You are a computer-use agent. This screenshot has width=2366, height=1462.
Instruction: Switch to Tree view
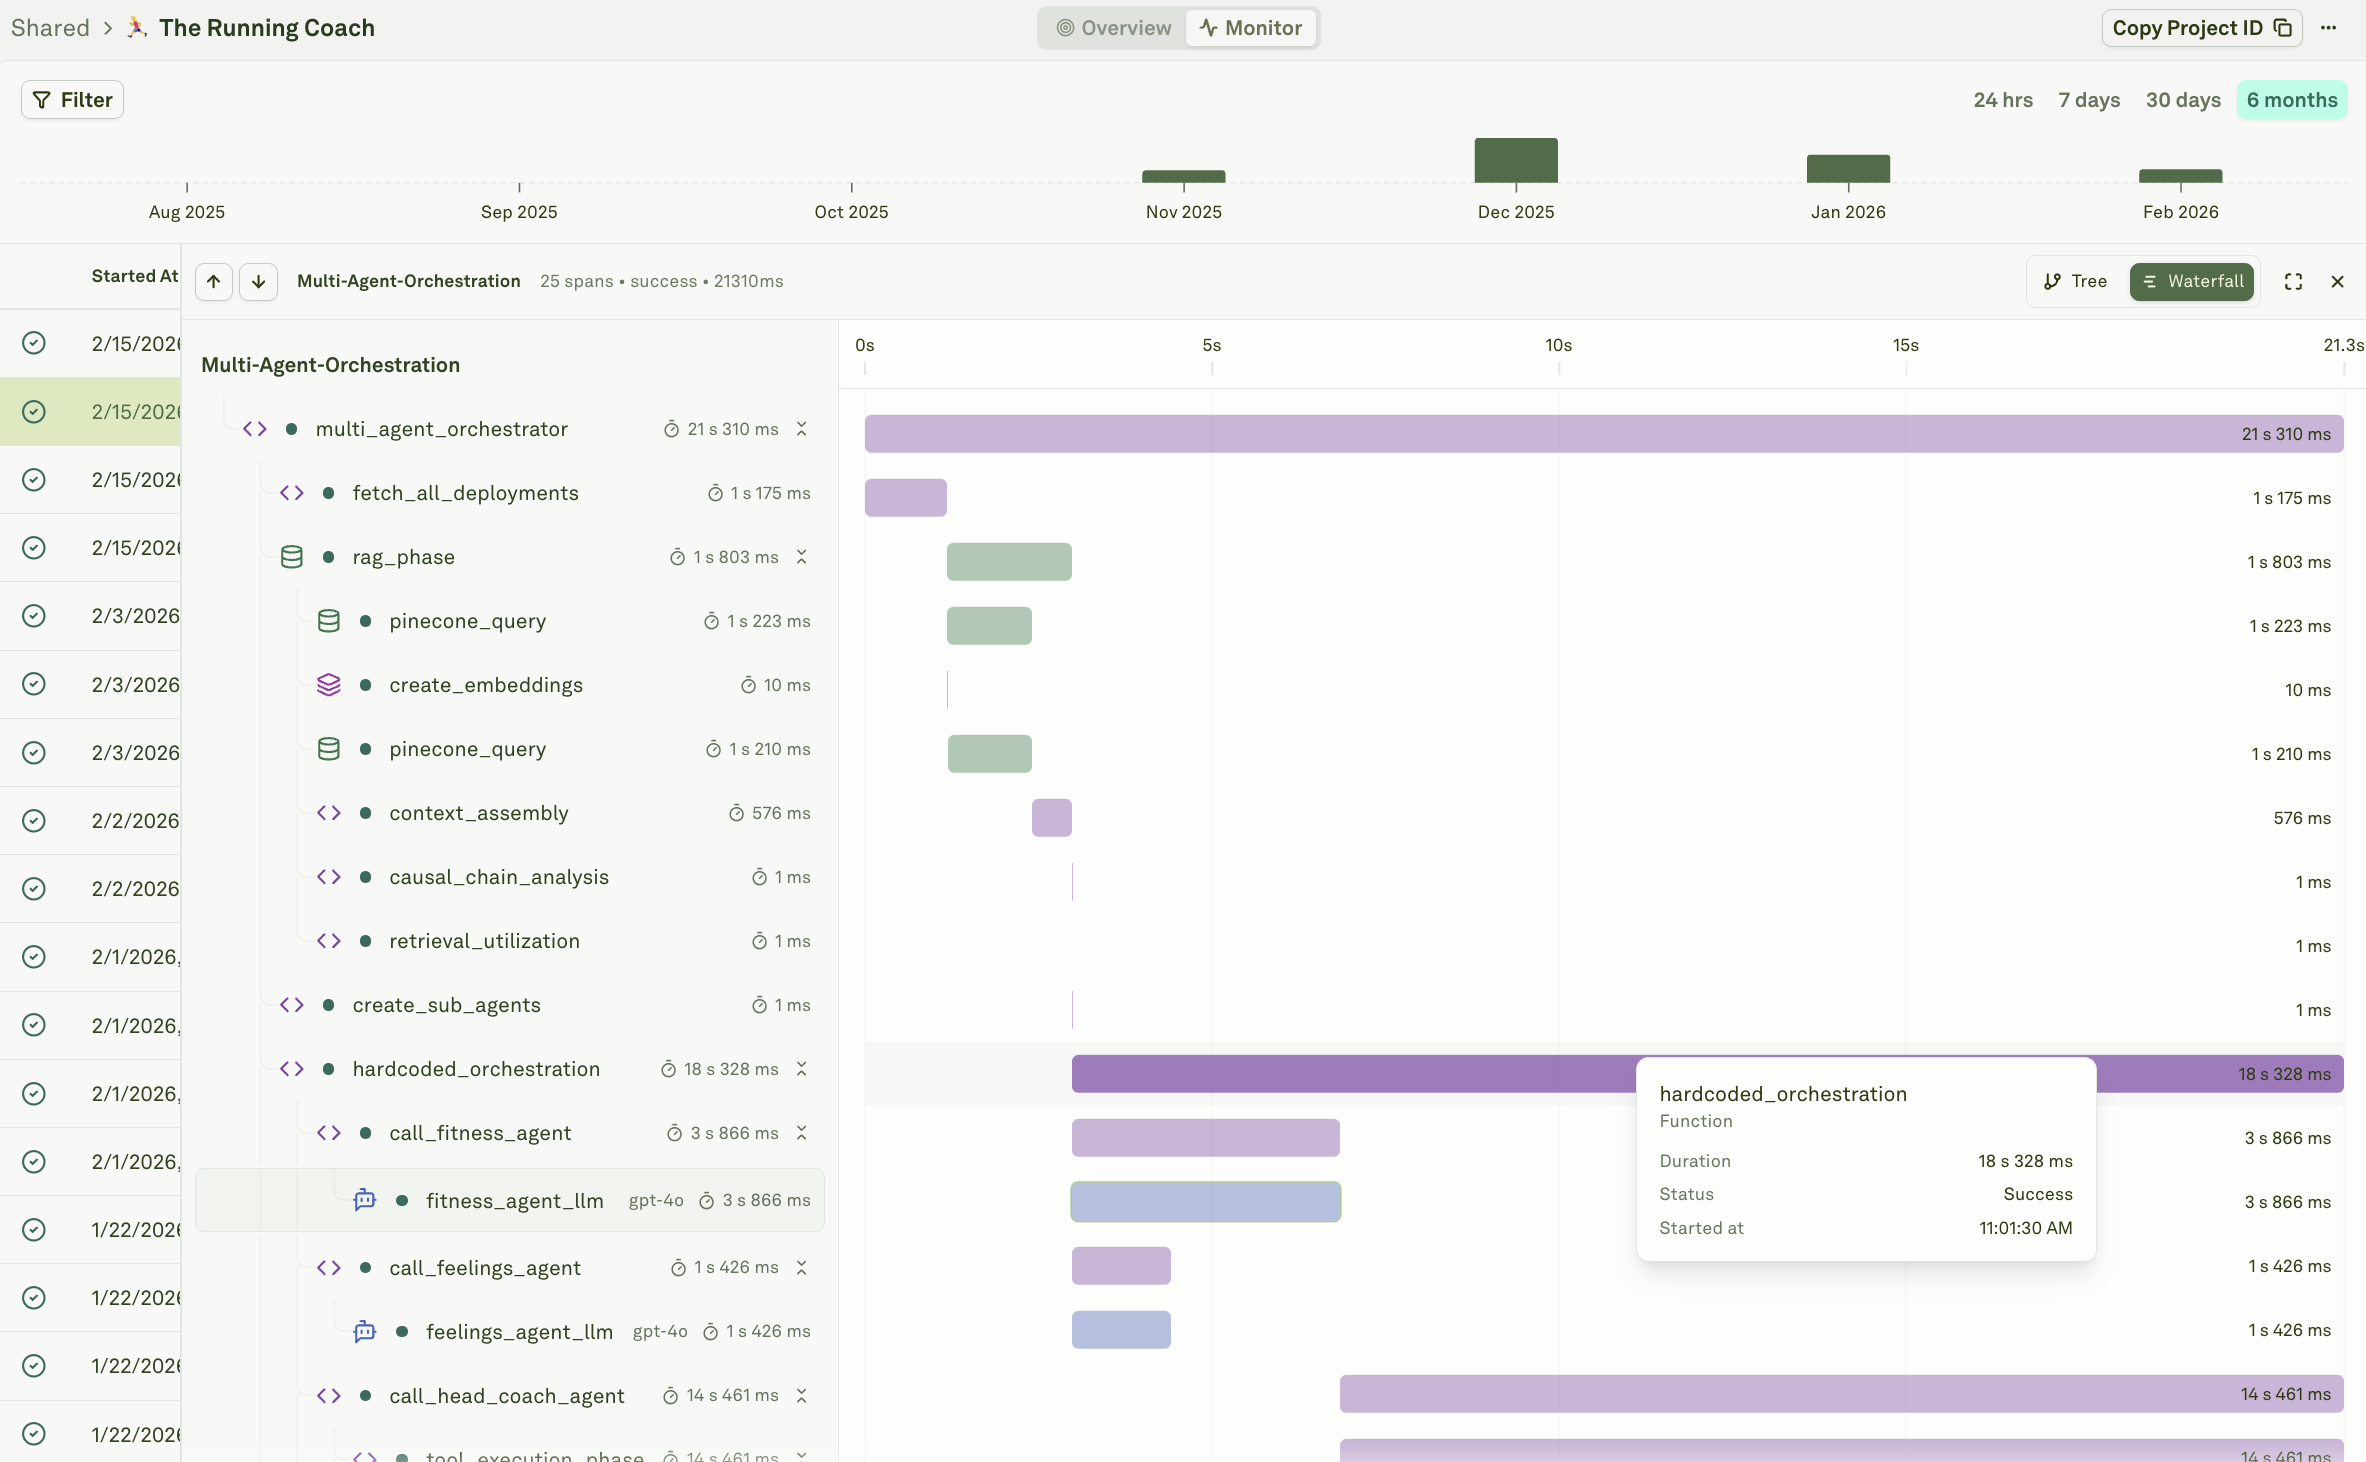click(x=2075, y=282)
